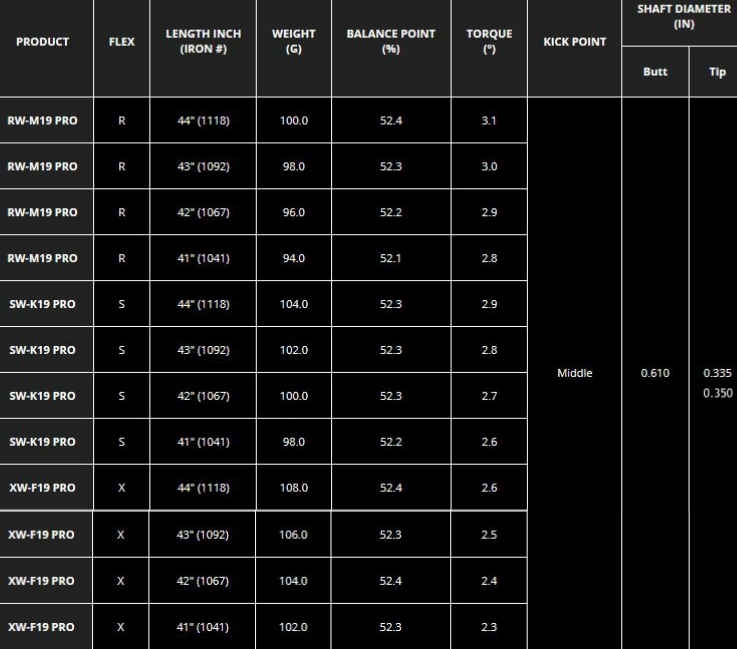Select weight 104.0 in XW-F19 PRO 42" row

click(293, 581)
